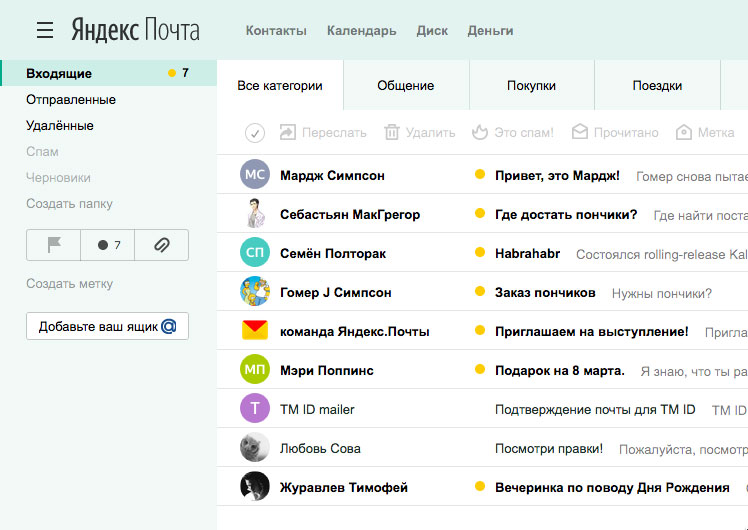Toggle unread dot for Заказ пончиков
The height and width of the screenshot is (530, 748).
(x=480, y=291)
